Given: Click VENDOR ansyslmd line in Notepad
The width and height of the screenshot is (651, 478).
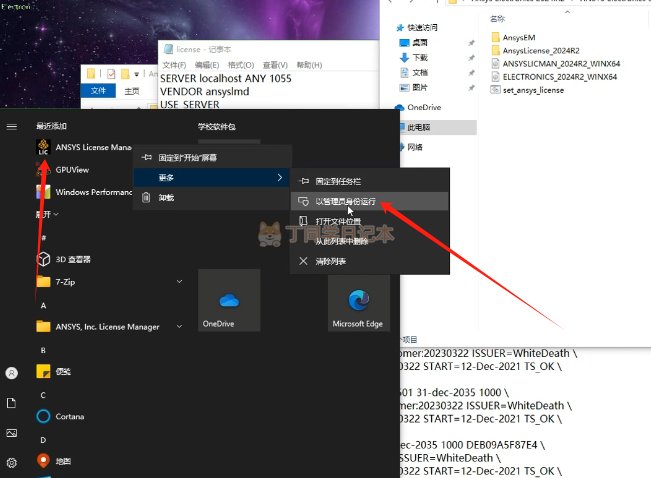Looking at the screenshot, I should point(205,91).
